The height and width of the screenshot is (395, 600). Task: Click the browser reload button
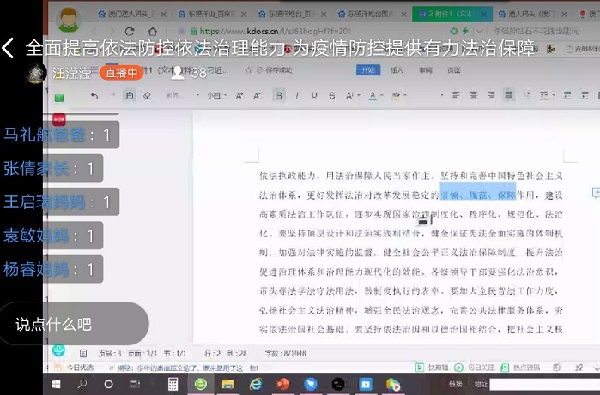coord(130,31)
